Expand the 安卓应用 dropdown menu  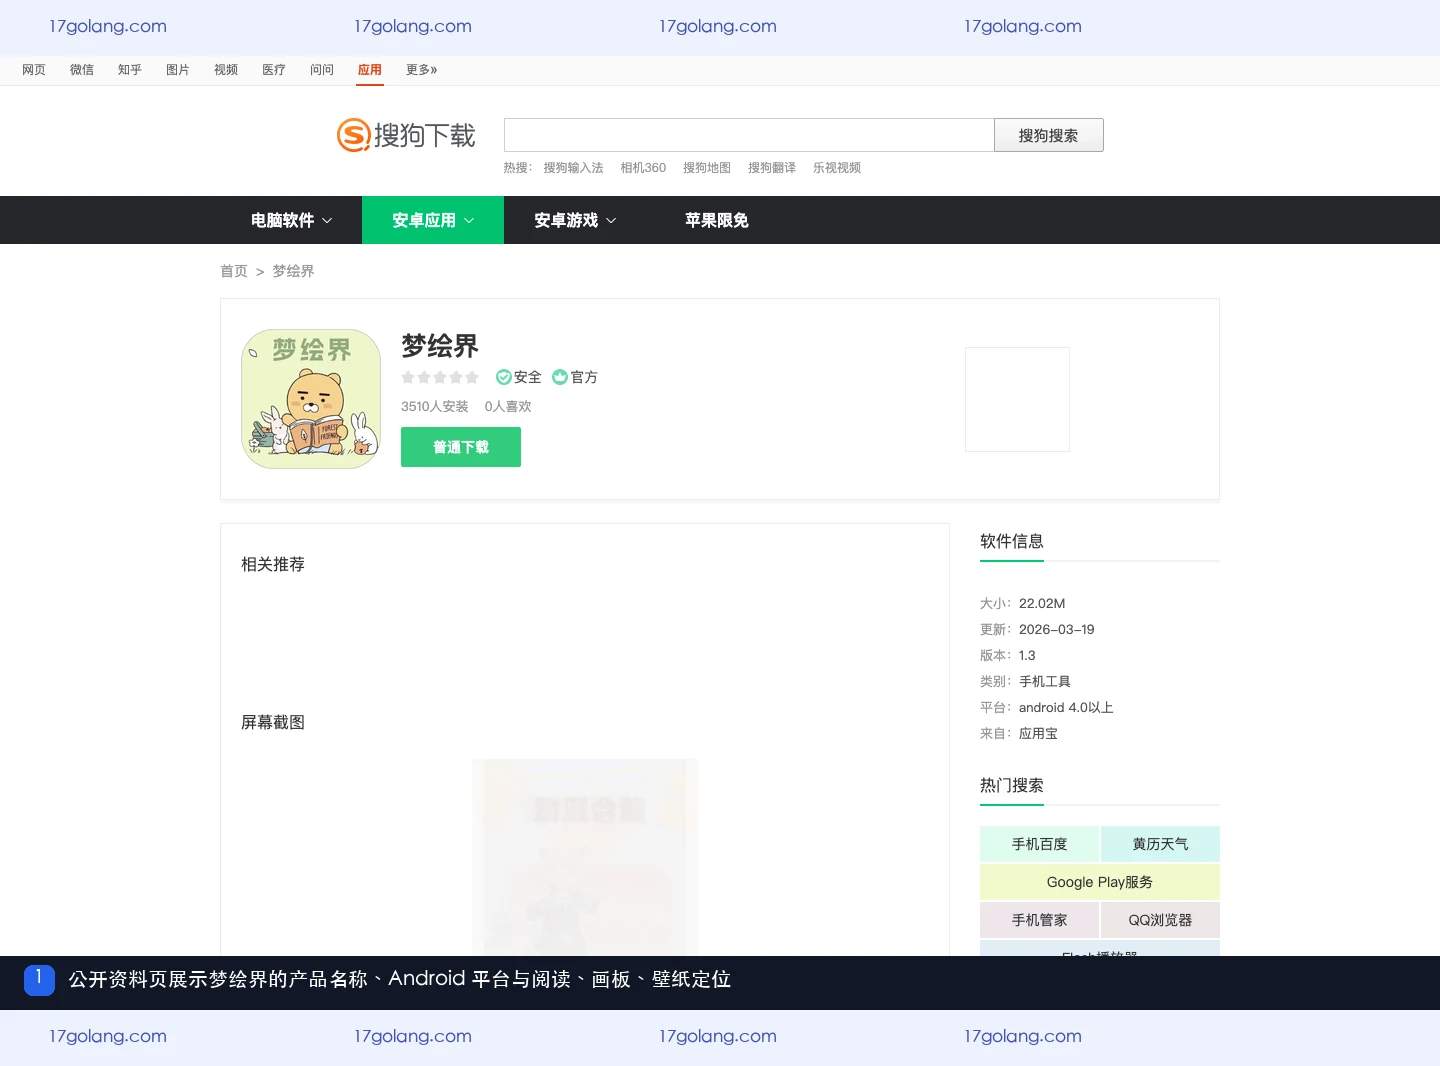tap(433, 220)
